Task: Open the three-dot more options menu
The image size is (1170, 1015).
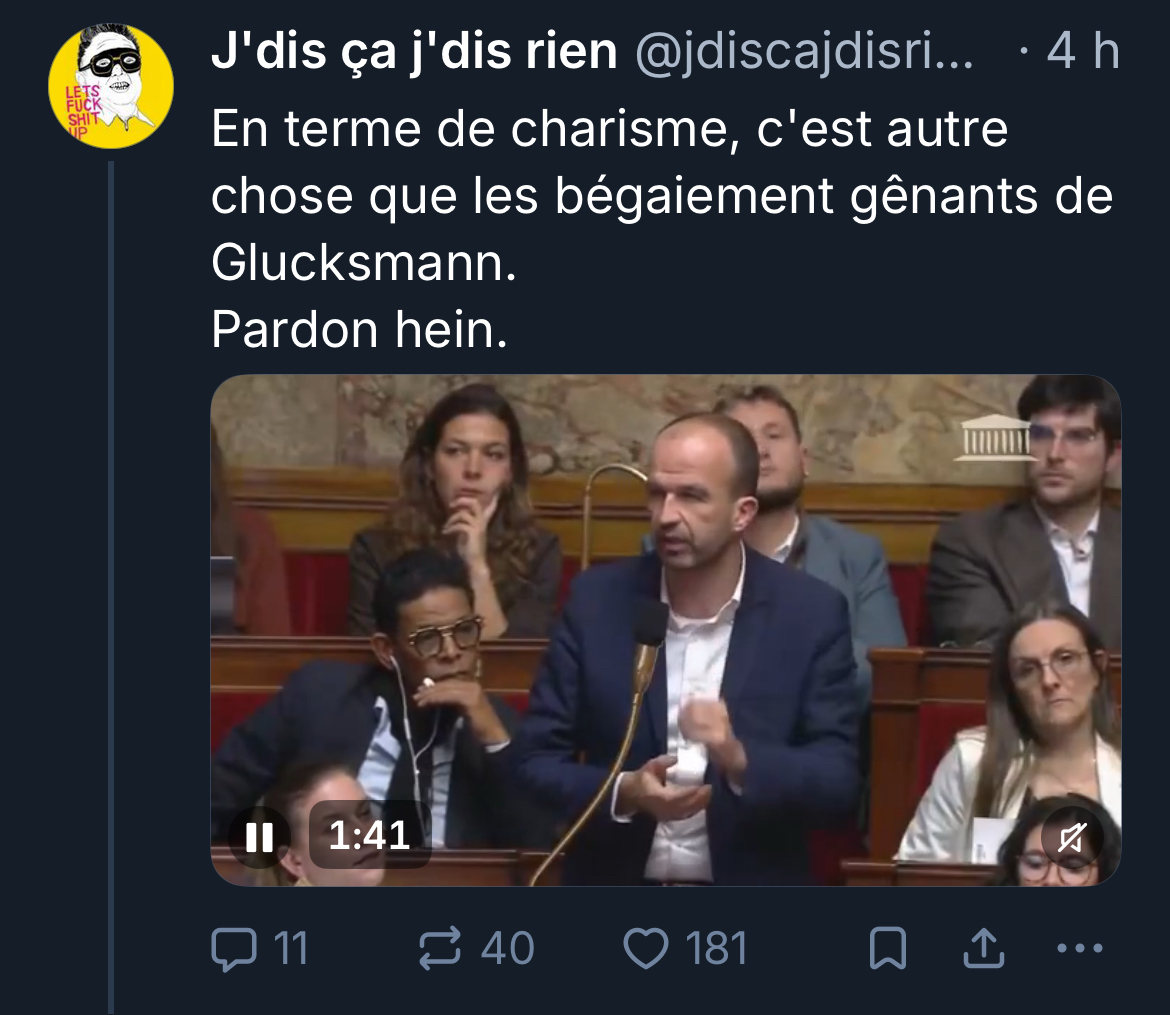Action: pyautogui.click(x=1080, y=949)
